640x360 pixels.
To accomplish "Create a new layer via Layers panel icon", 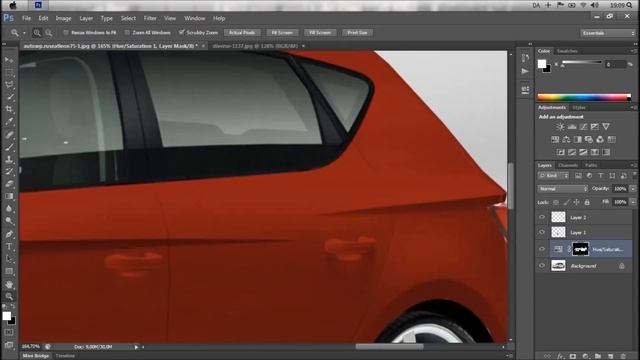I will click(611, 356).
